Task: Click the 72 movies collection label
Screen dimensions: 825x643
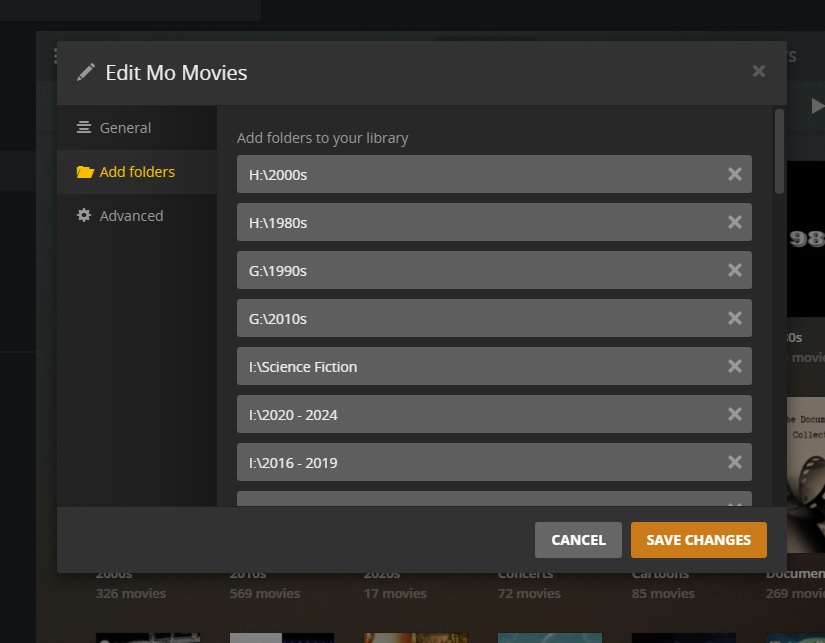Action: [529, 594]
